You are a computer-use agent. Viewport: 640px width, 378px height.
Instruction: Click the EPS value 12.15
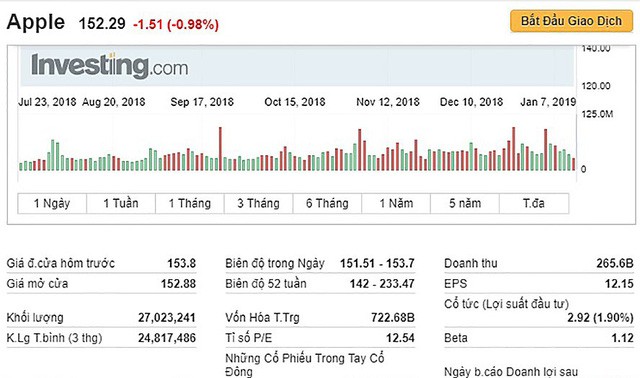tap(619, 284)
